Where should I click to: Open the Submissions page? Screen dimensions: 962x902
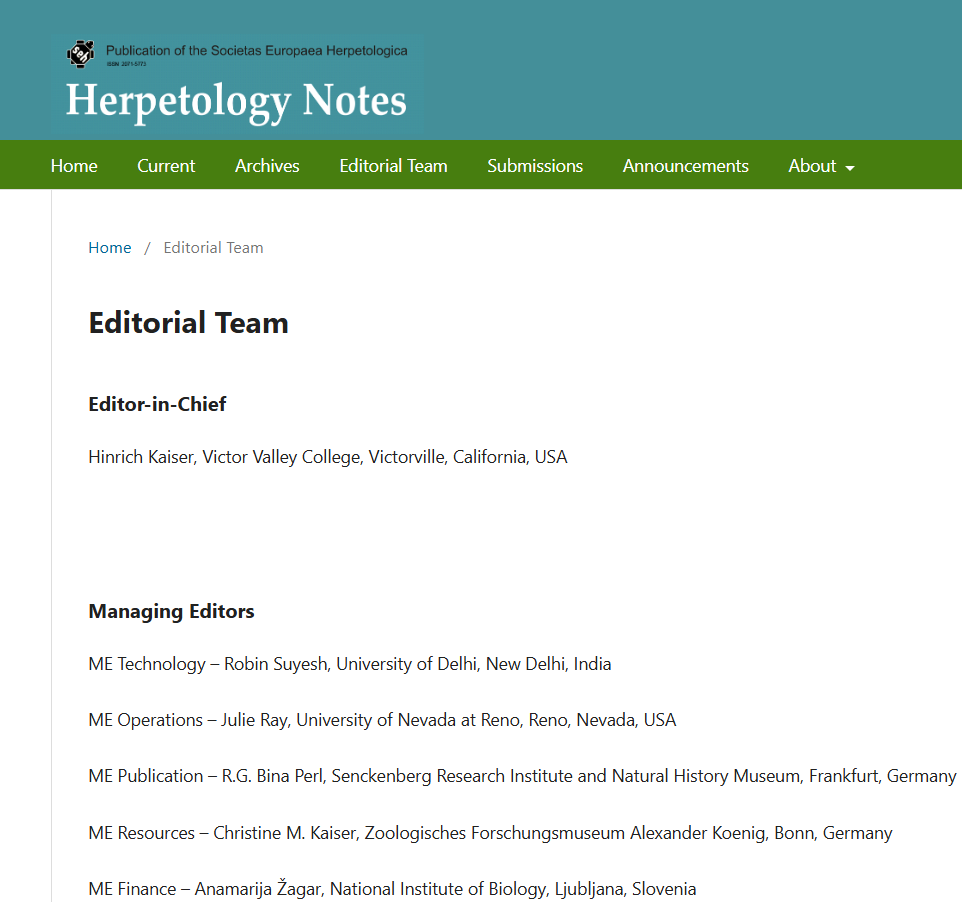click(535, 165)
